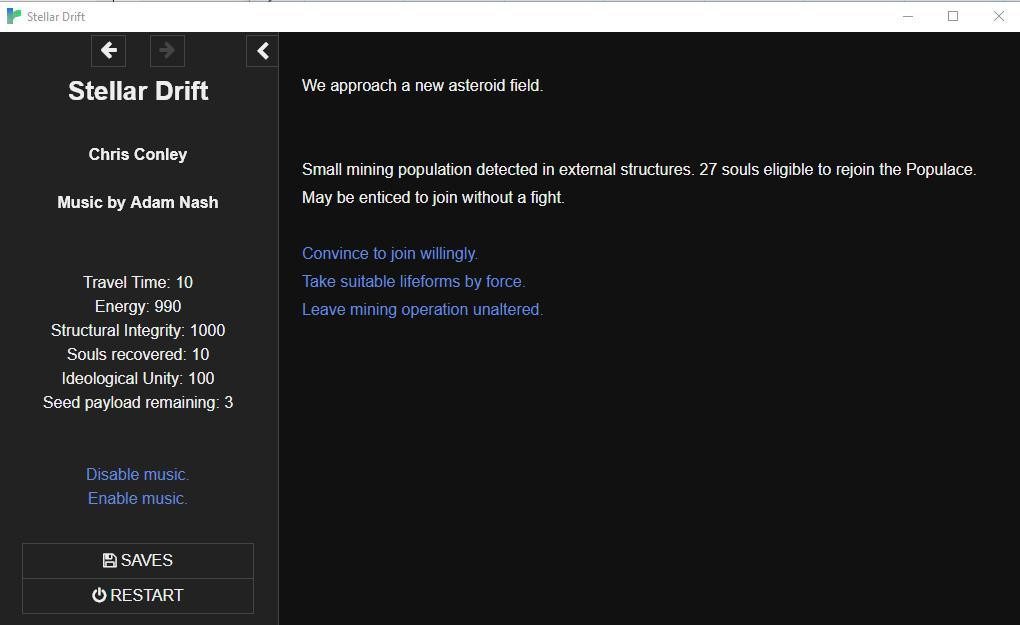Click 'Seed payload remaining: 3' stat
1020x625 pixels.
tap(138, 403)
